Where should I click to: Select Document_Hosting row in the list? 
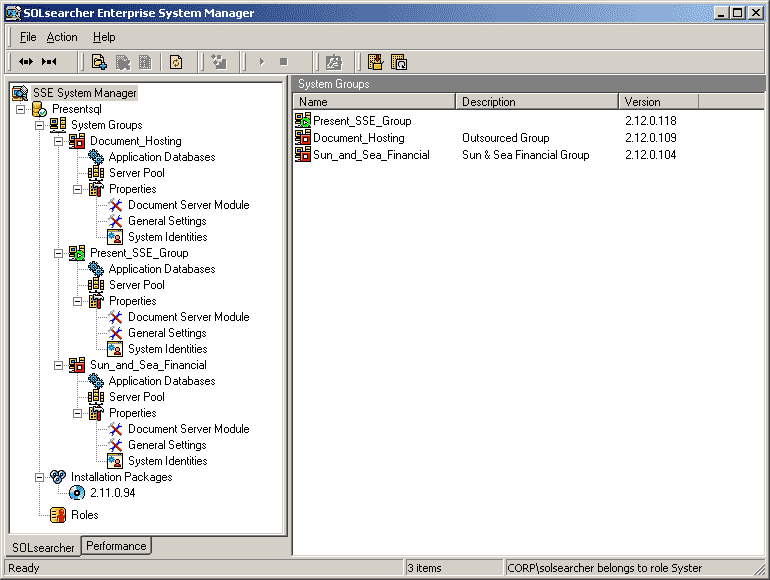(x=358, y=138)
